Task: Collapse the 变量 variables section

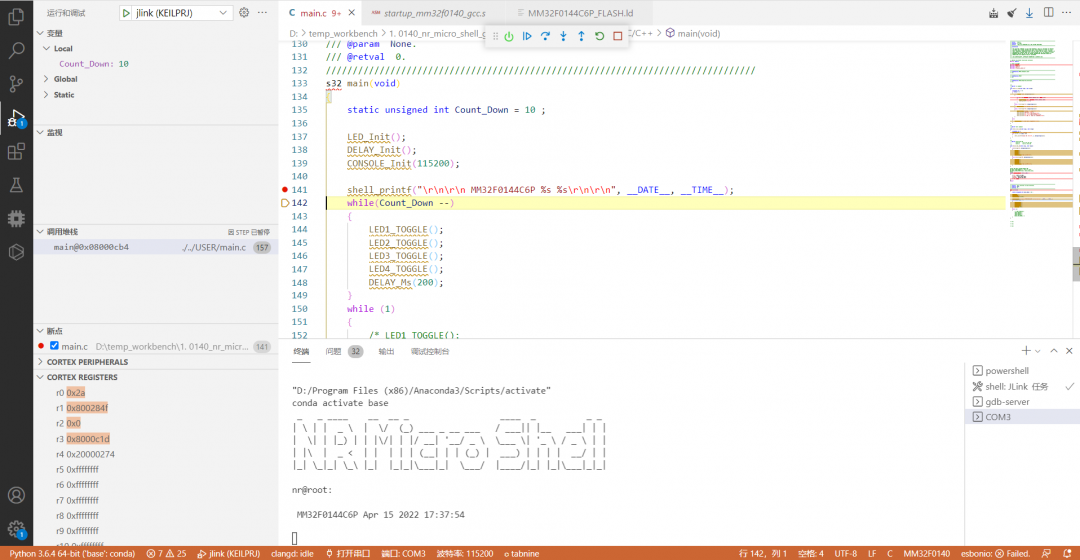Action: click(x=40, y=33)
